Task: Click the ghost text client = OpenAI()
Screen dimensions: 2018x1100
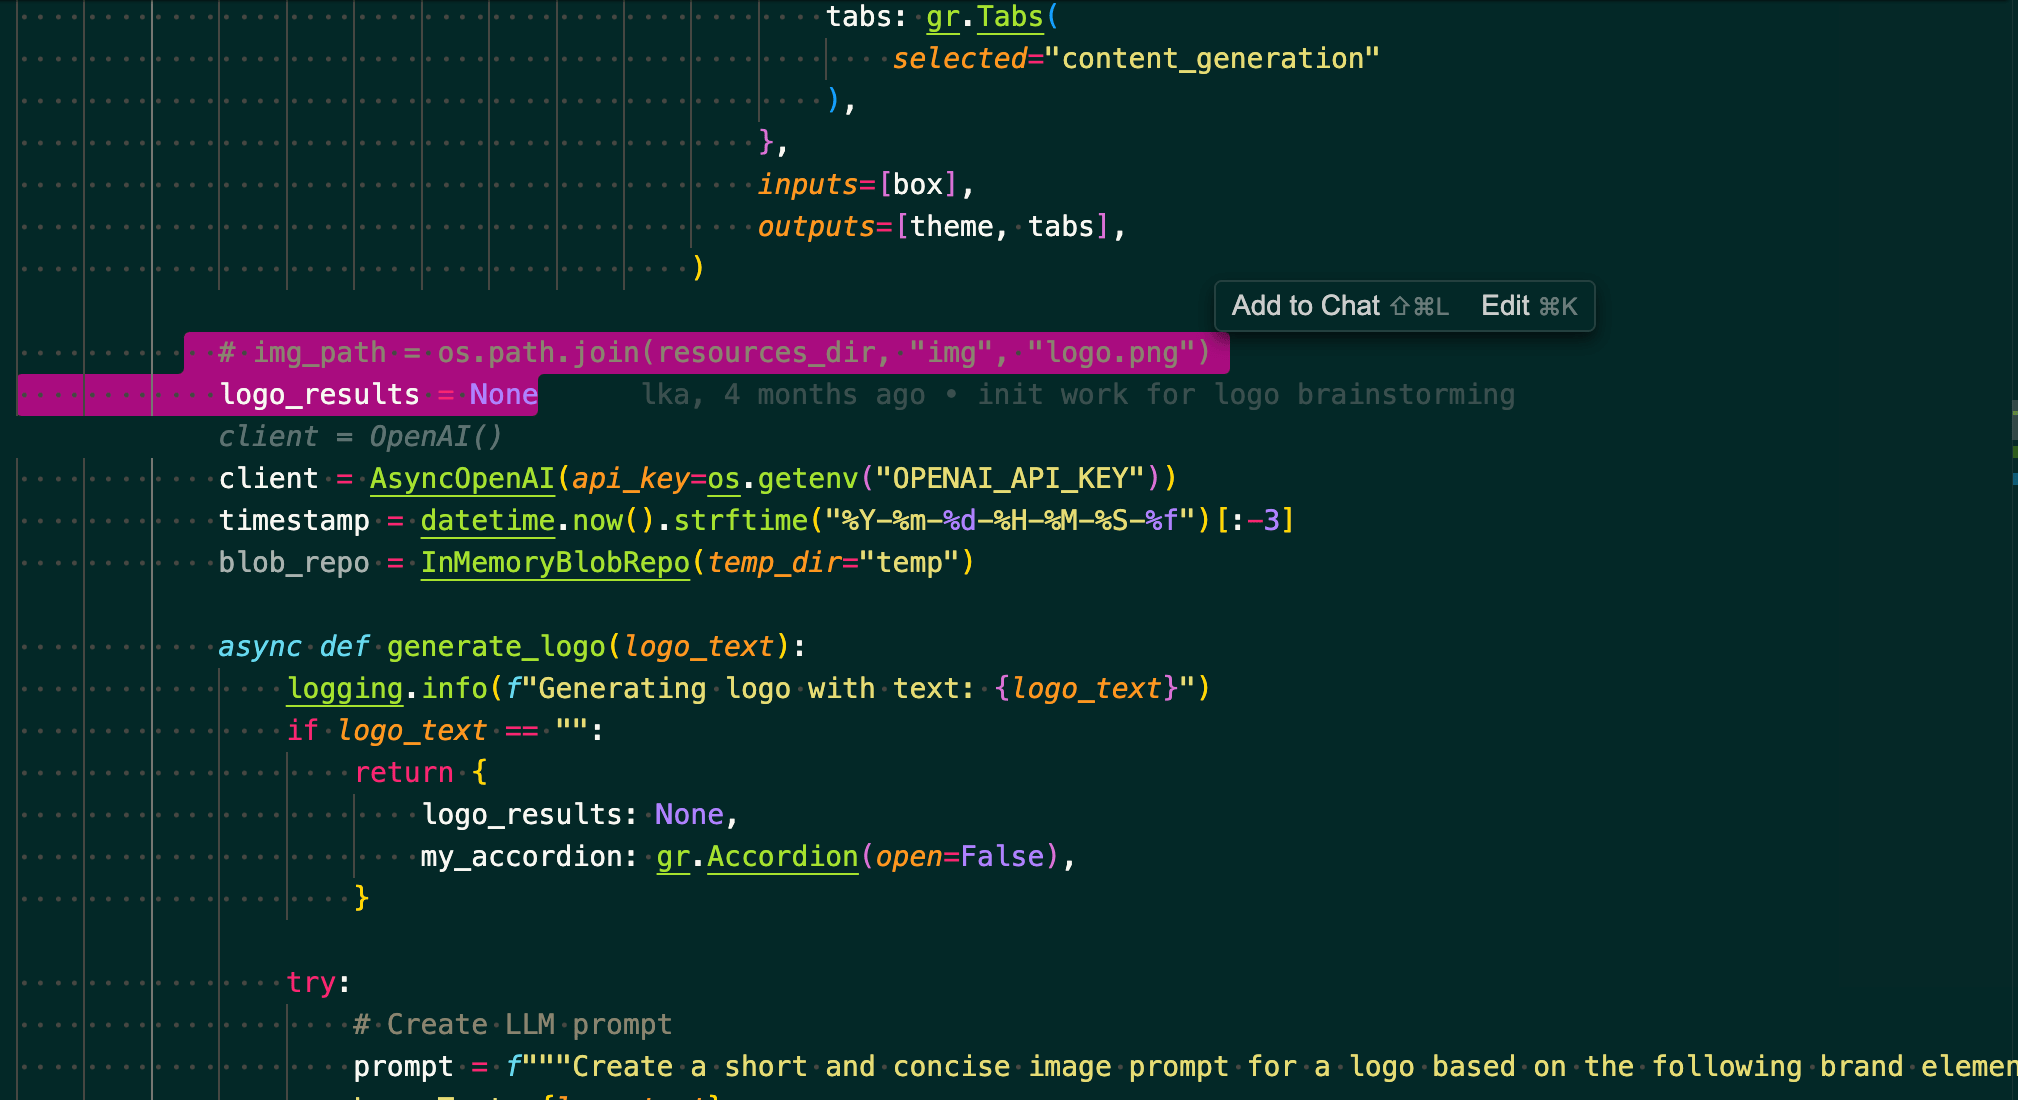Action: (360, 437)
